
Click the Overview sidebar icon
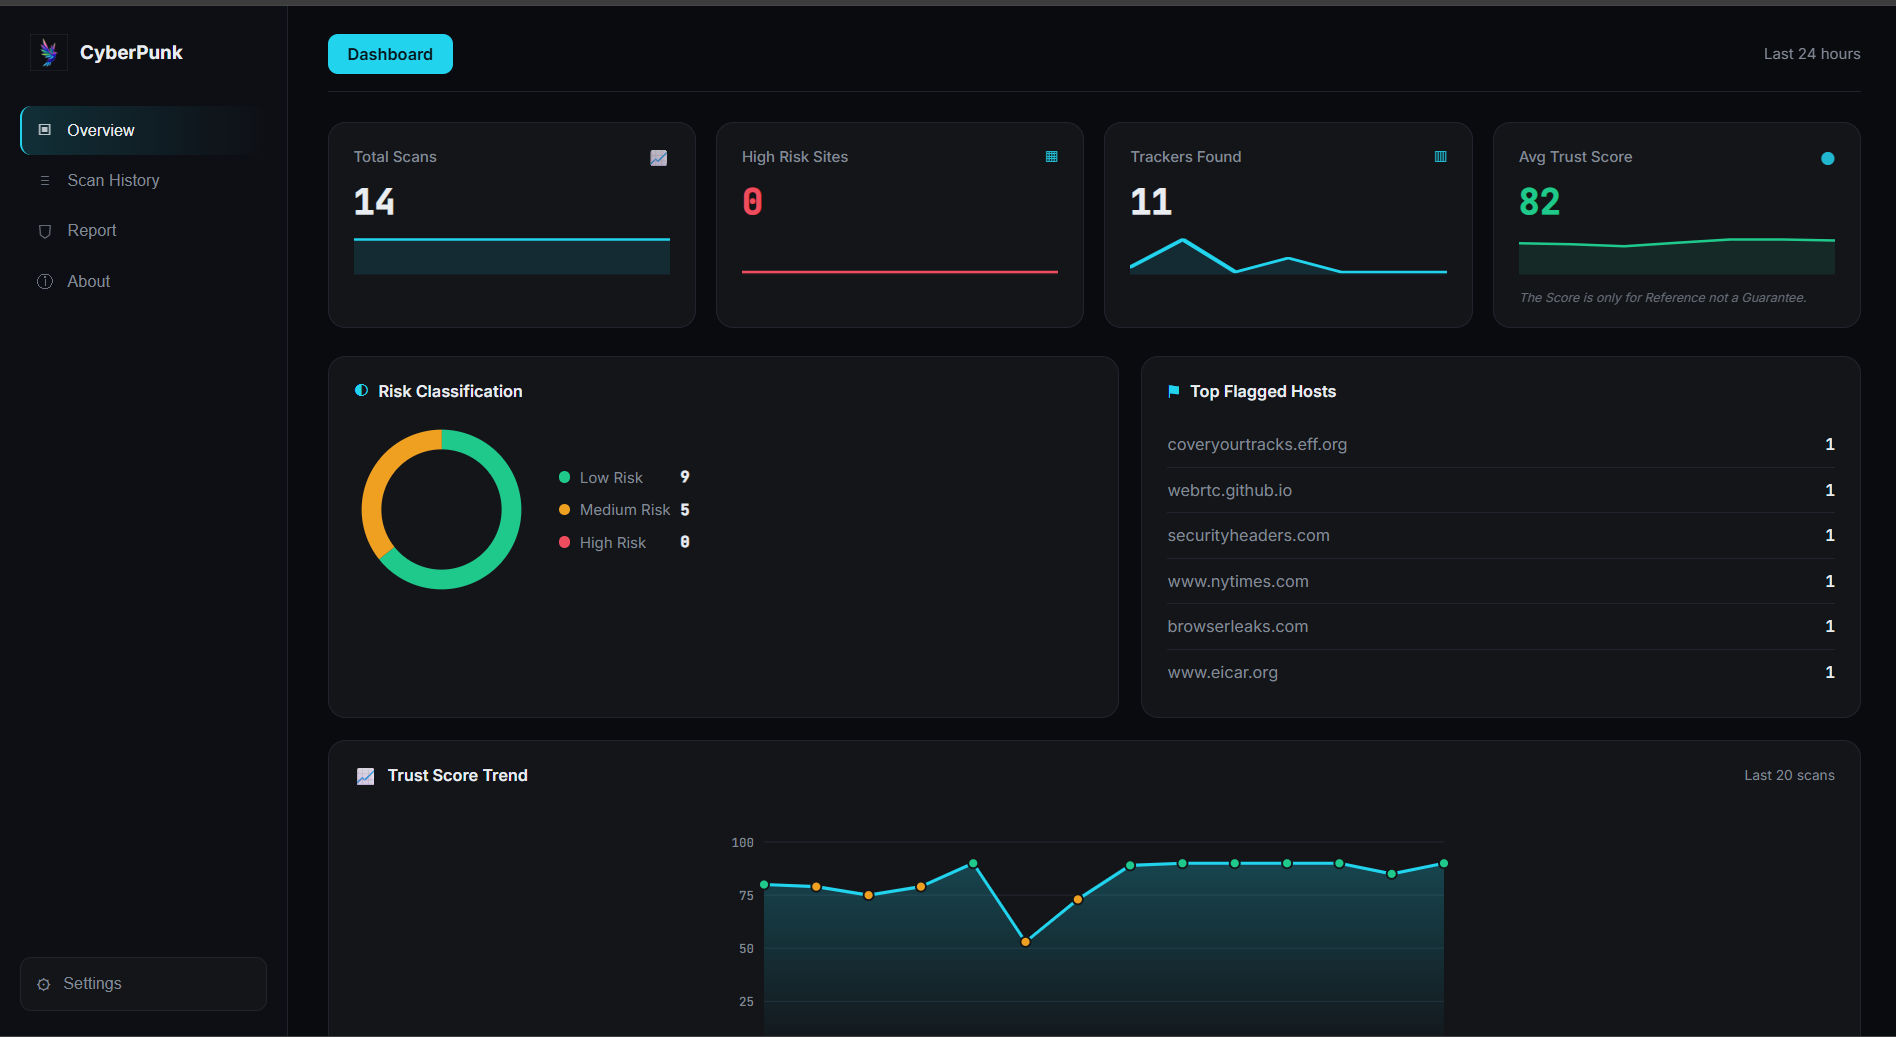tap(45, 130)
